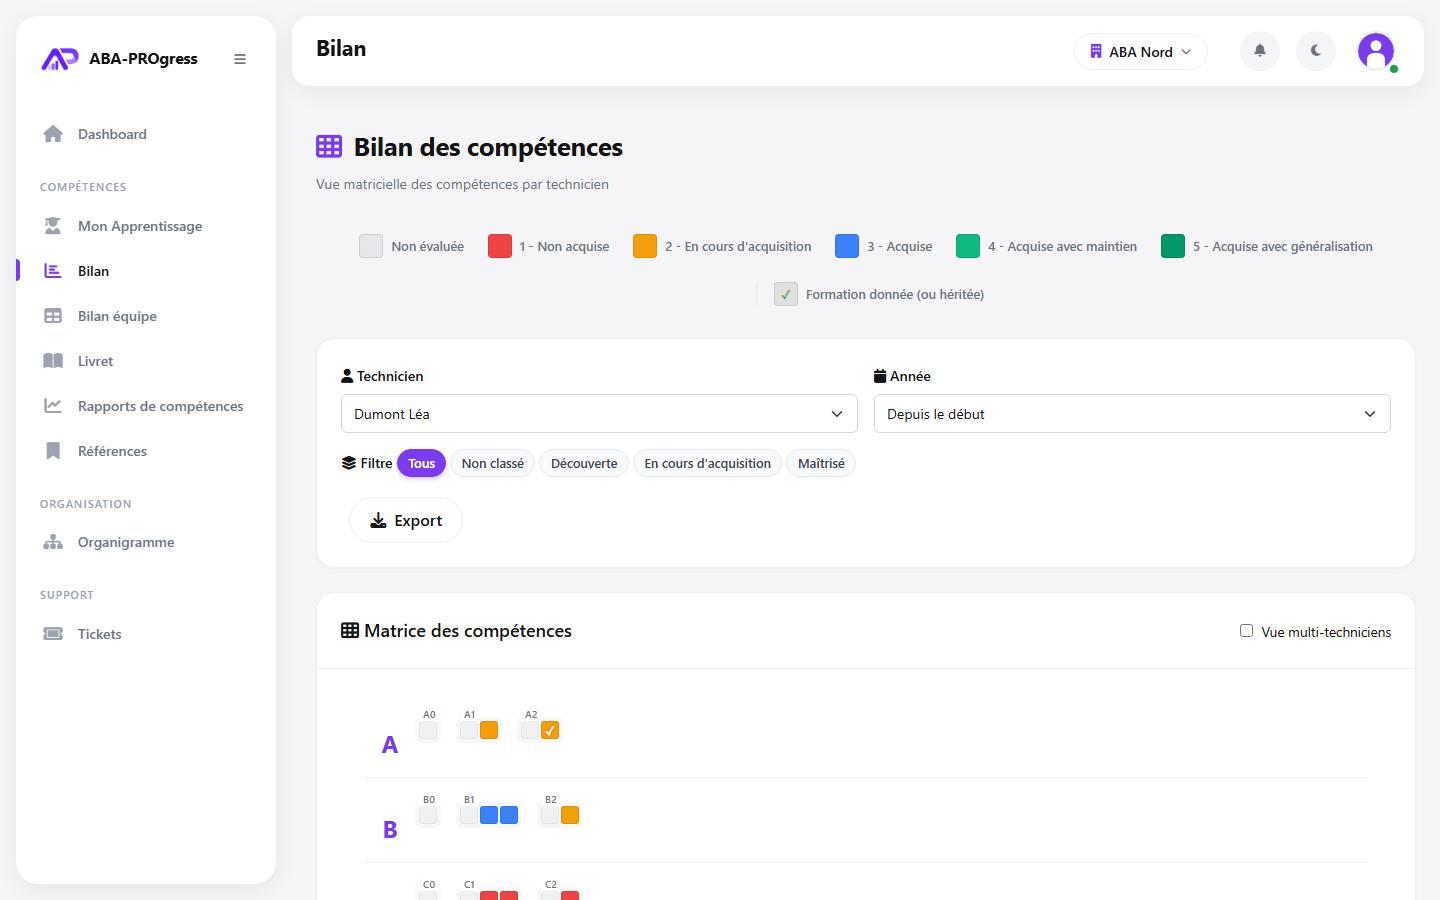Click the Export button

click(406, 520)
